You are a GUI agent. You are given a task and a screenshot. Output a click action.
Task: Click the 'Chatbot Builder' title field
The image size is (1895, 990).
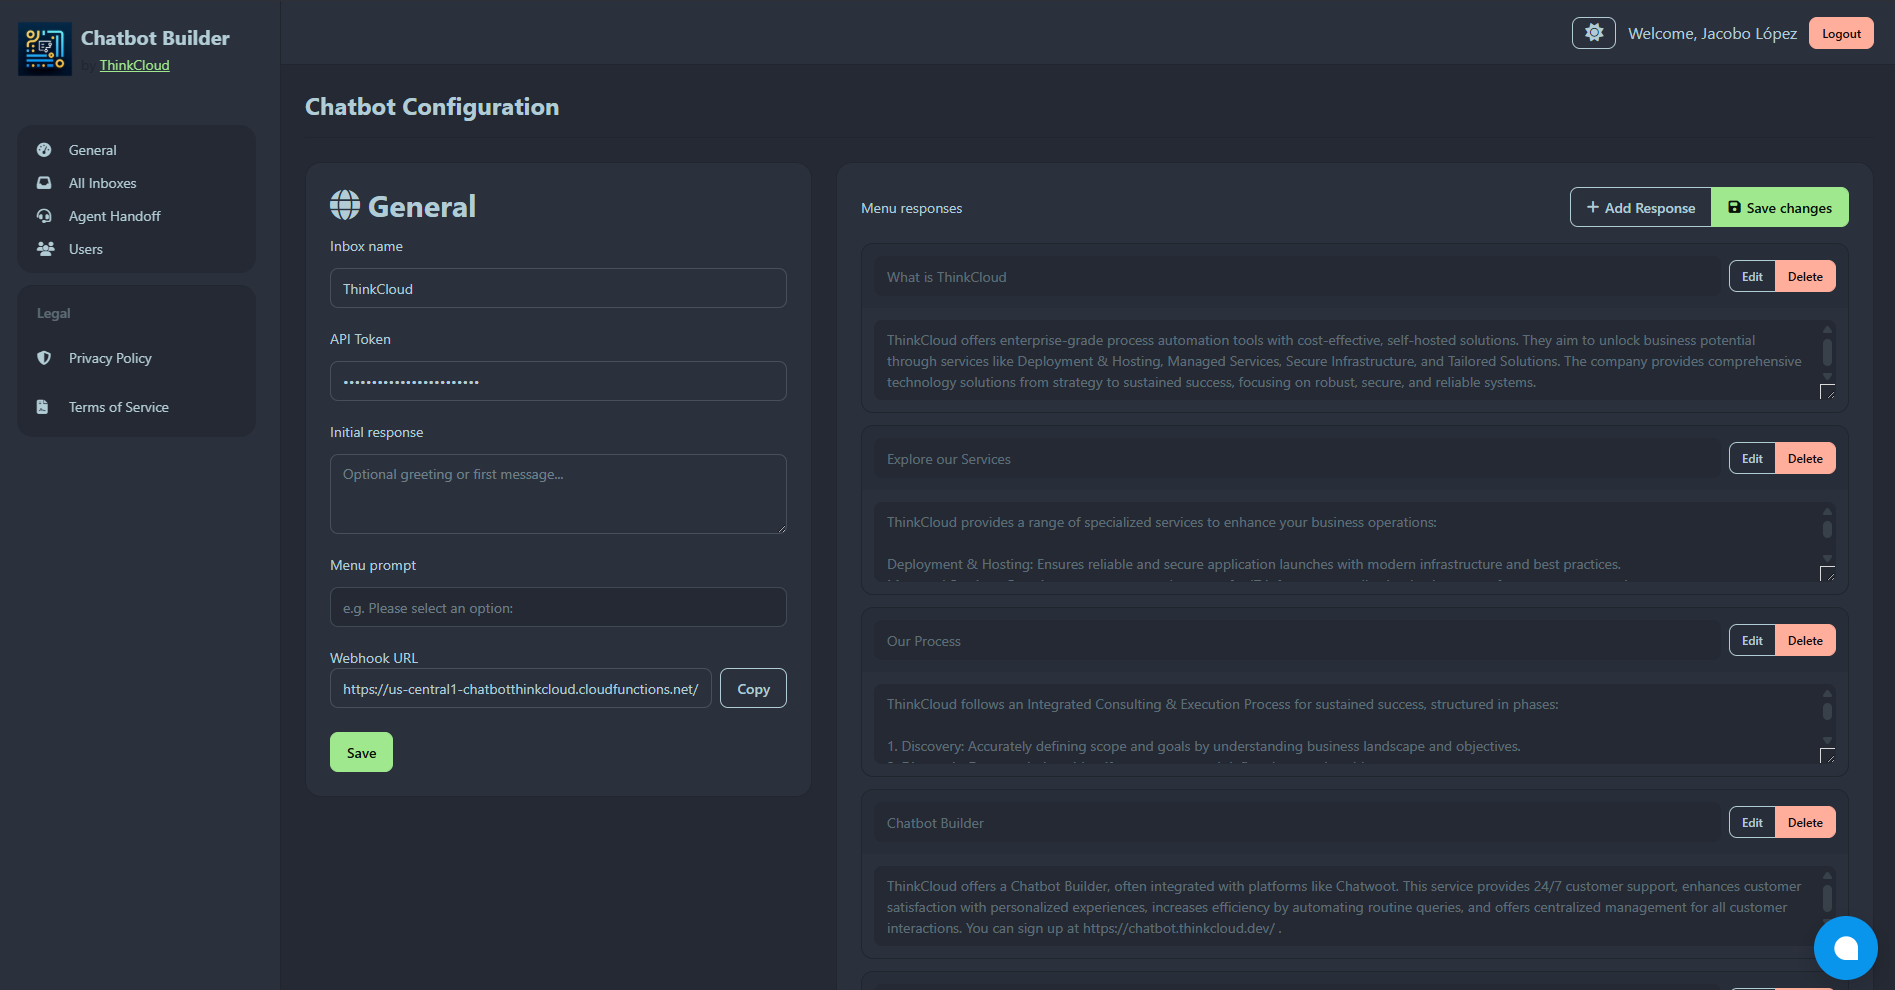(x=1298, y=822)
